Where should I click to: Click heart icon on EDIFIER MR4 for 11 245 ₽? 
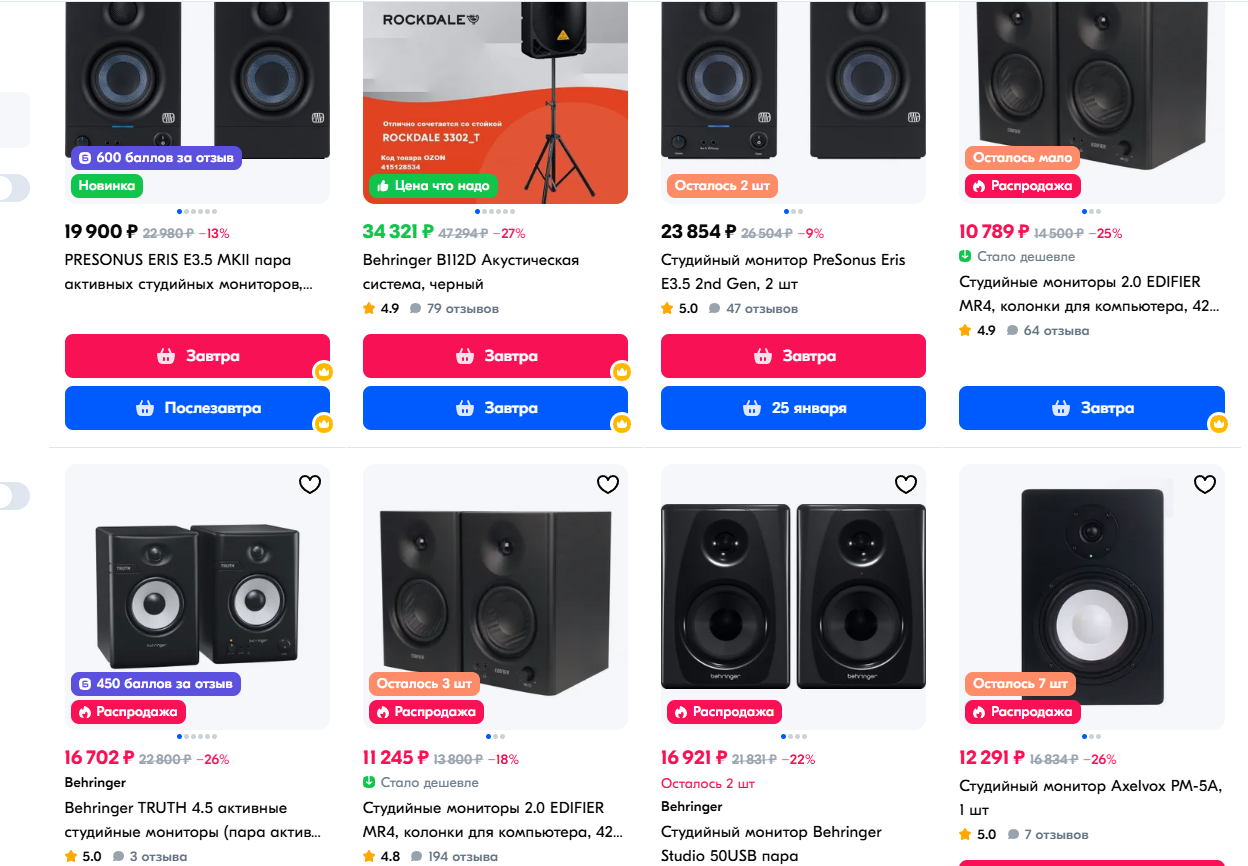click(608, 485)
